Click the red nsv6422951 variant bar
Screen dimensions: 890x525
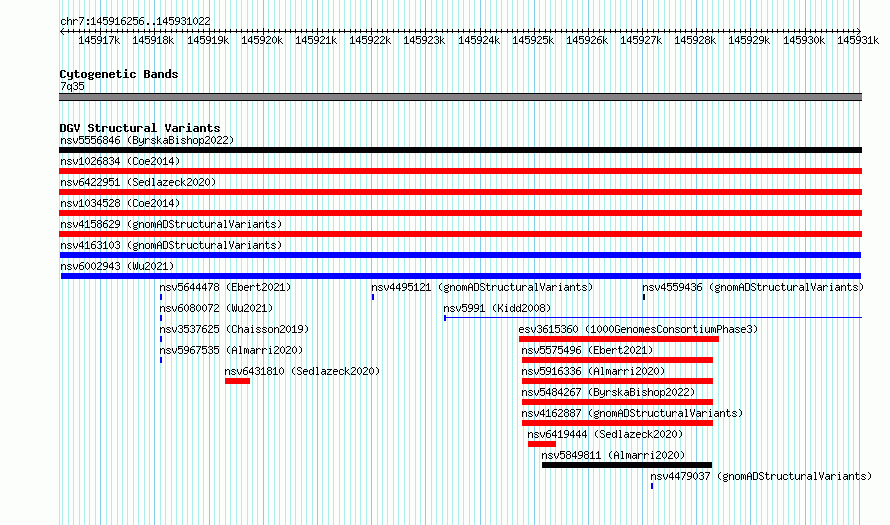tap(460, 192)
